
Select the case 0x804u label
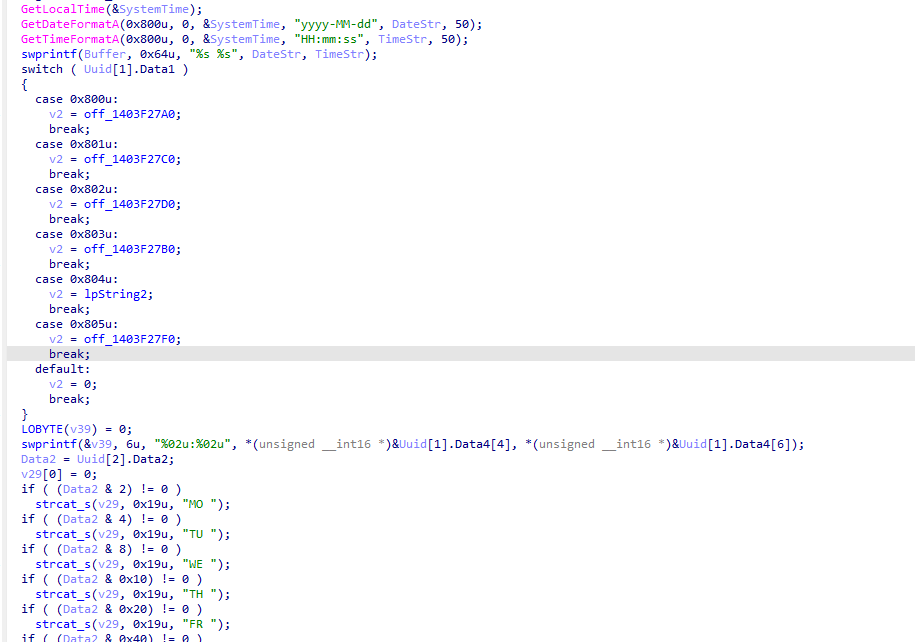76,280
